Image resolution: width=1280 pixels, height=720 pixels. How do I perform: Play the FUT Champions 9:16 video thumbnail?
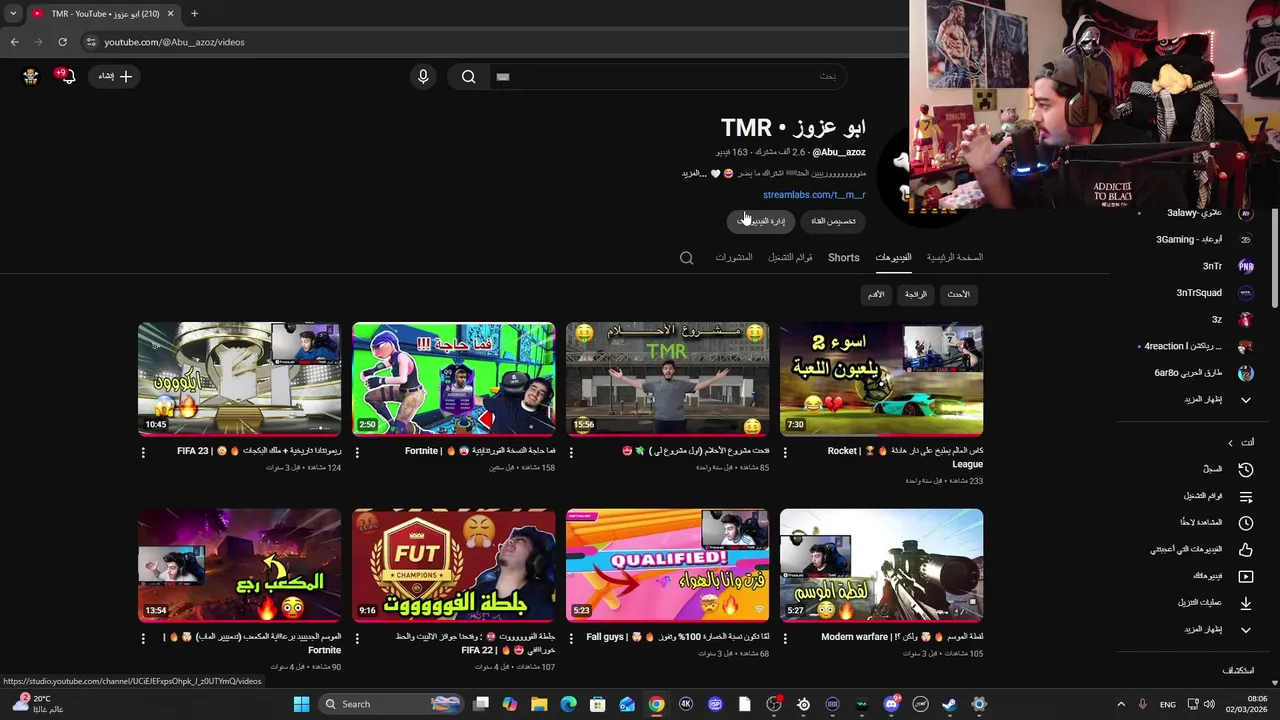tap(453, 565)
